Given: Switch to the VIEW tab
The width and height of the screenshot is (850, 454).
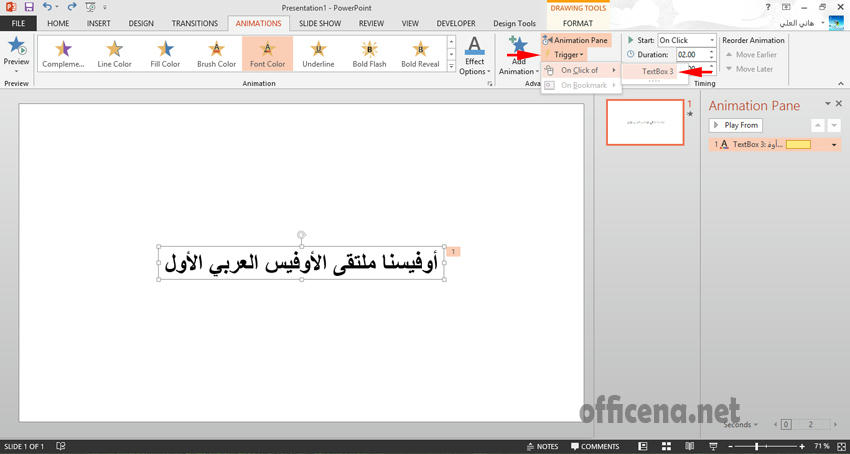Looking at the screenshot, I should point(410,23).
